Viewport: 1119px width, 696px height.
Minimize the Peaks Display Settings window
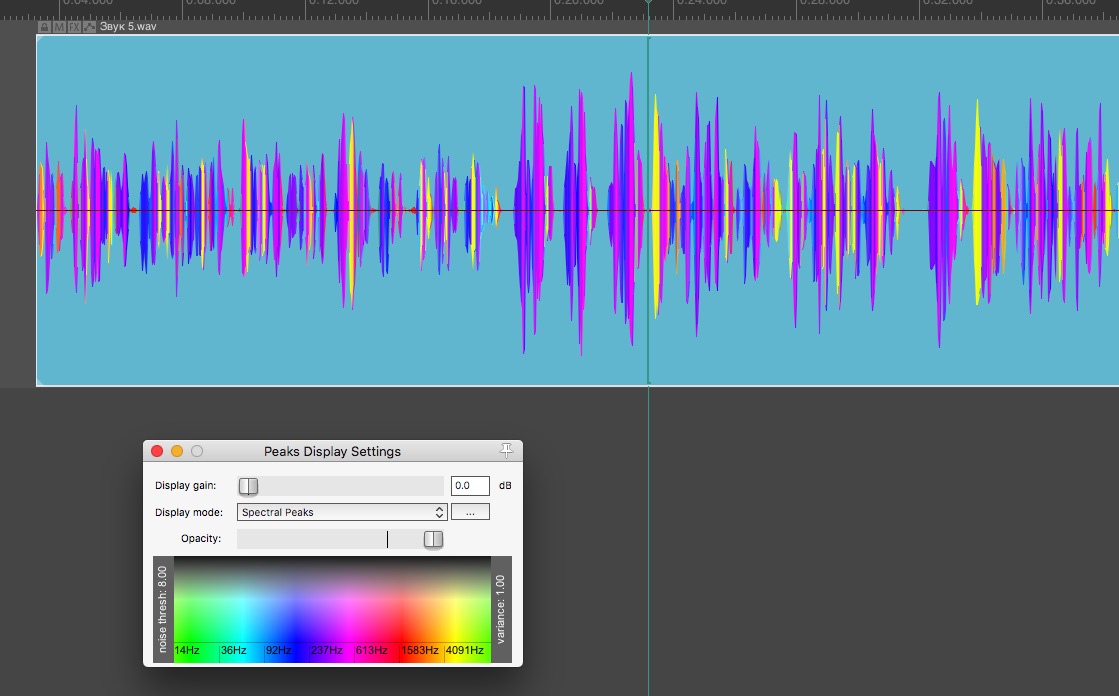(x=177, y=451)
